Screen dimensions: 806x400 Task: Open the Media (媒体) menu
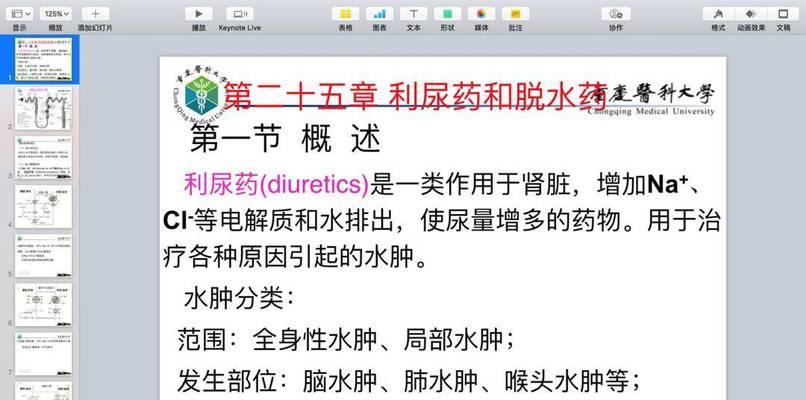pyautogui.click(x=481, y=14)
